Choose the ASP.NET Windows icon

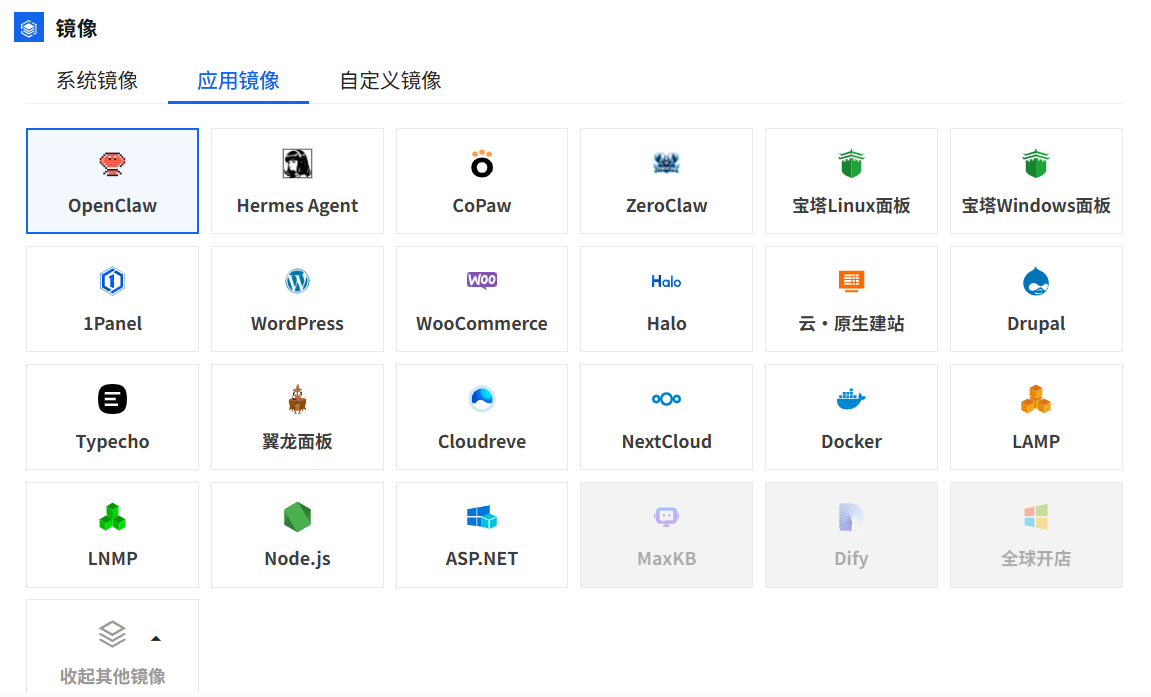(x=482, y=517)
